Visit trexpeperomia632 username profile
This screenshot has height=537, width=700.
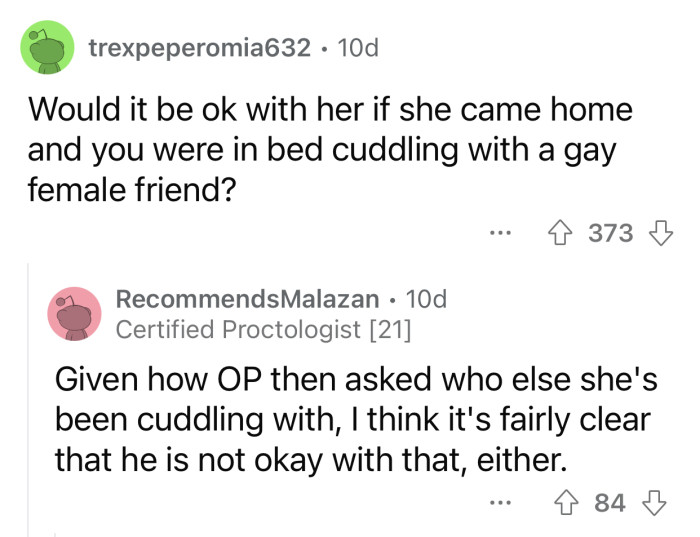[200, 48]
